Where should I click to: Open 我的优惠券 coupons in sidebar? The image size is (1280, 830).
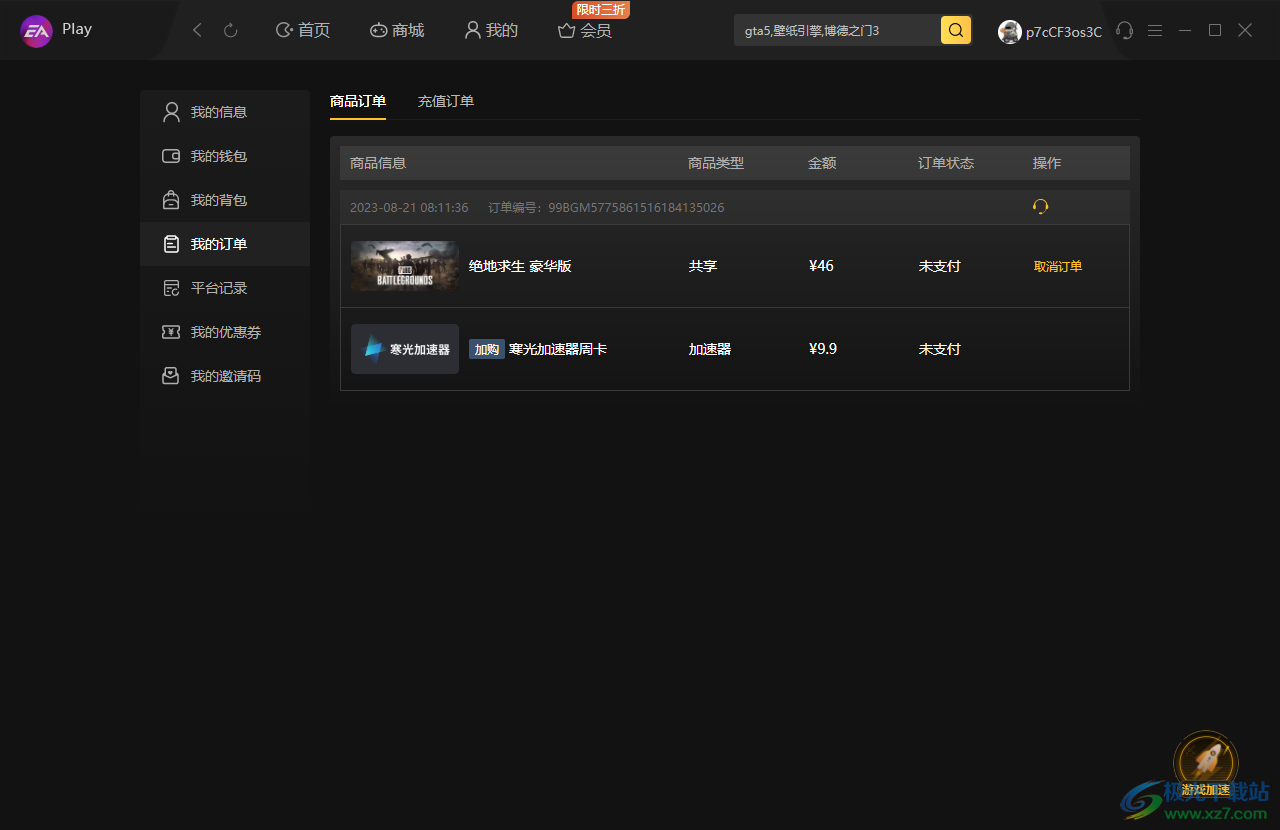(225, 332)
